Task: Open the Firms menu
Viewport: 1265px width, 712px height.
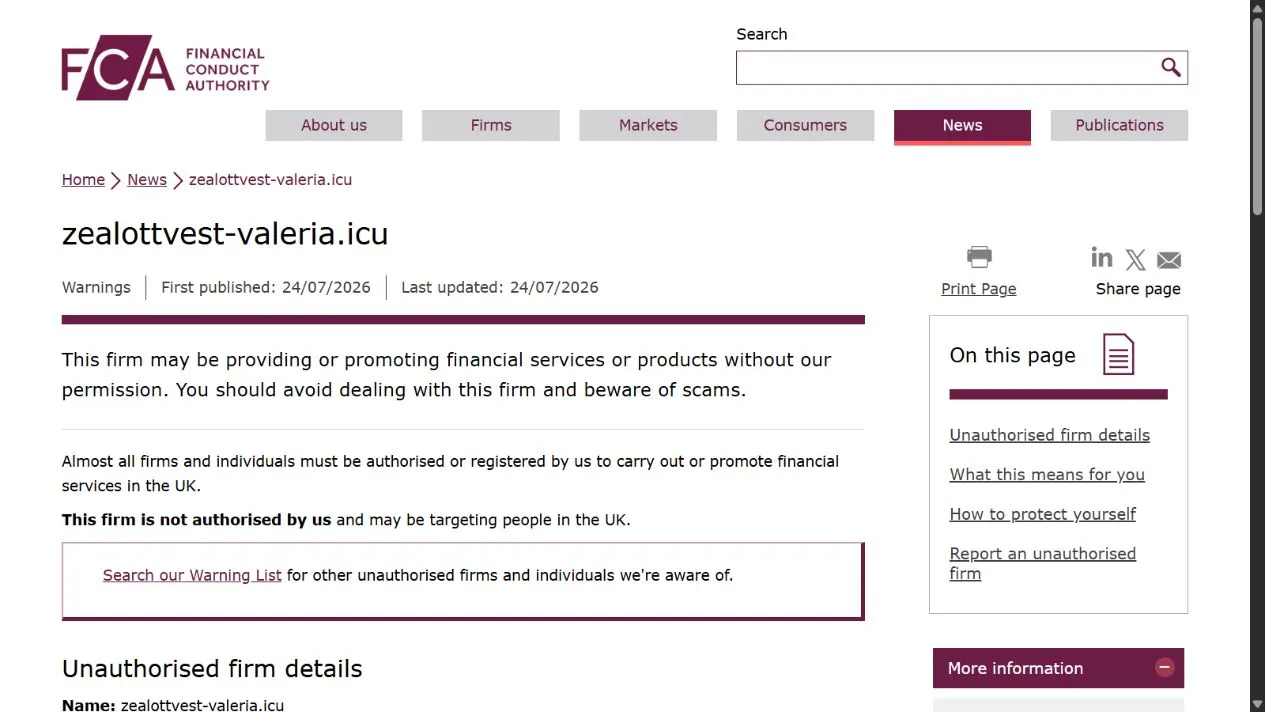Action: click(x=491, y=125)
